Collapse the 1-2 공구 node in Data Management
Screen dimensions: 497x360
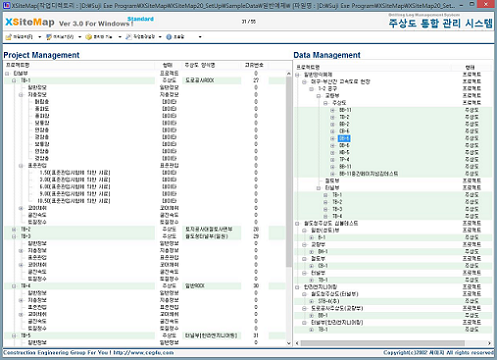(311, 89)
